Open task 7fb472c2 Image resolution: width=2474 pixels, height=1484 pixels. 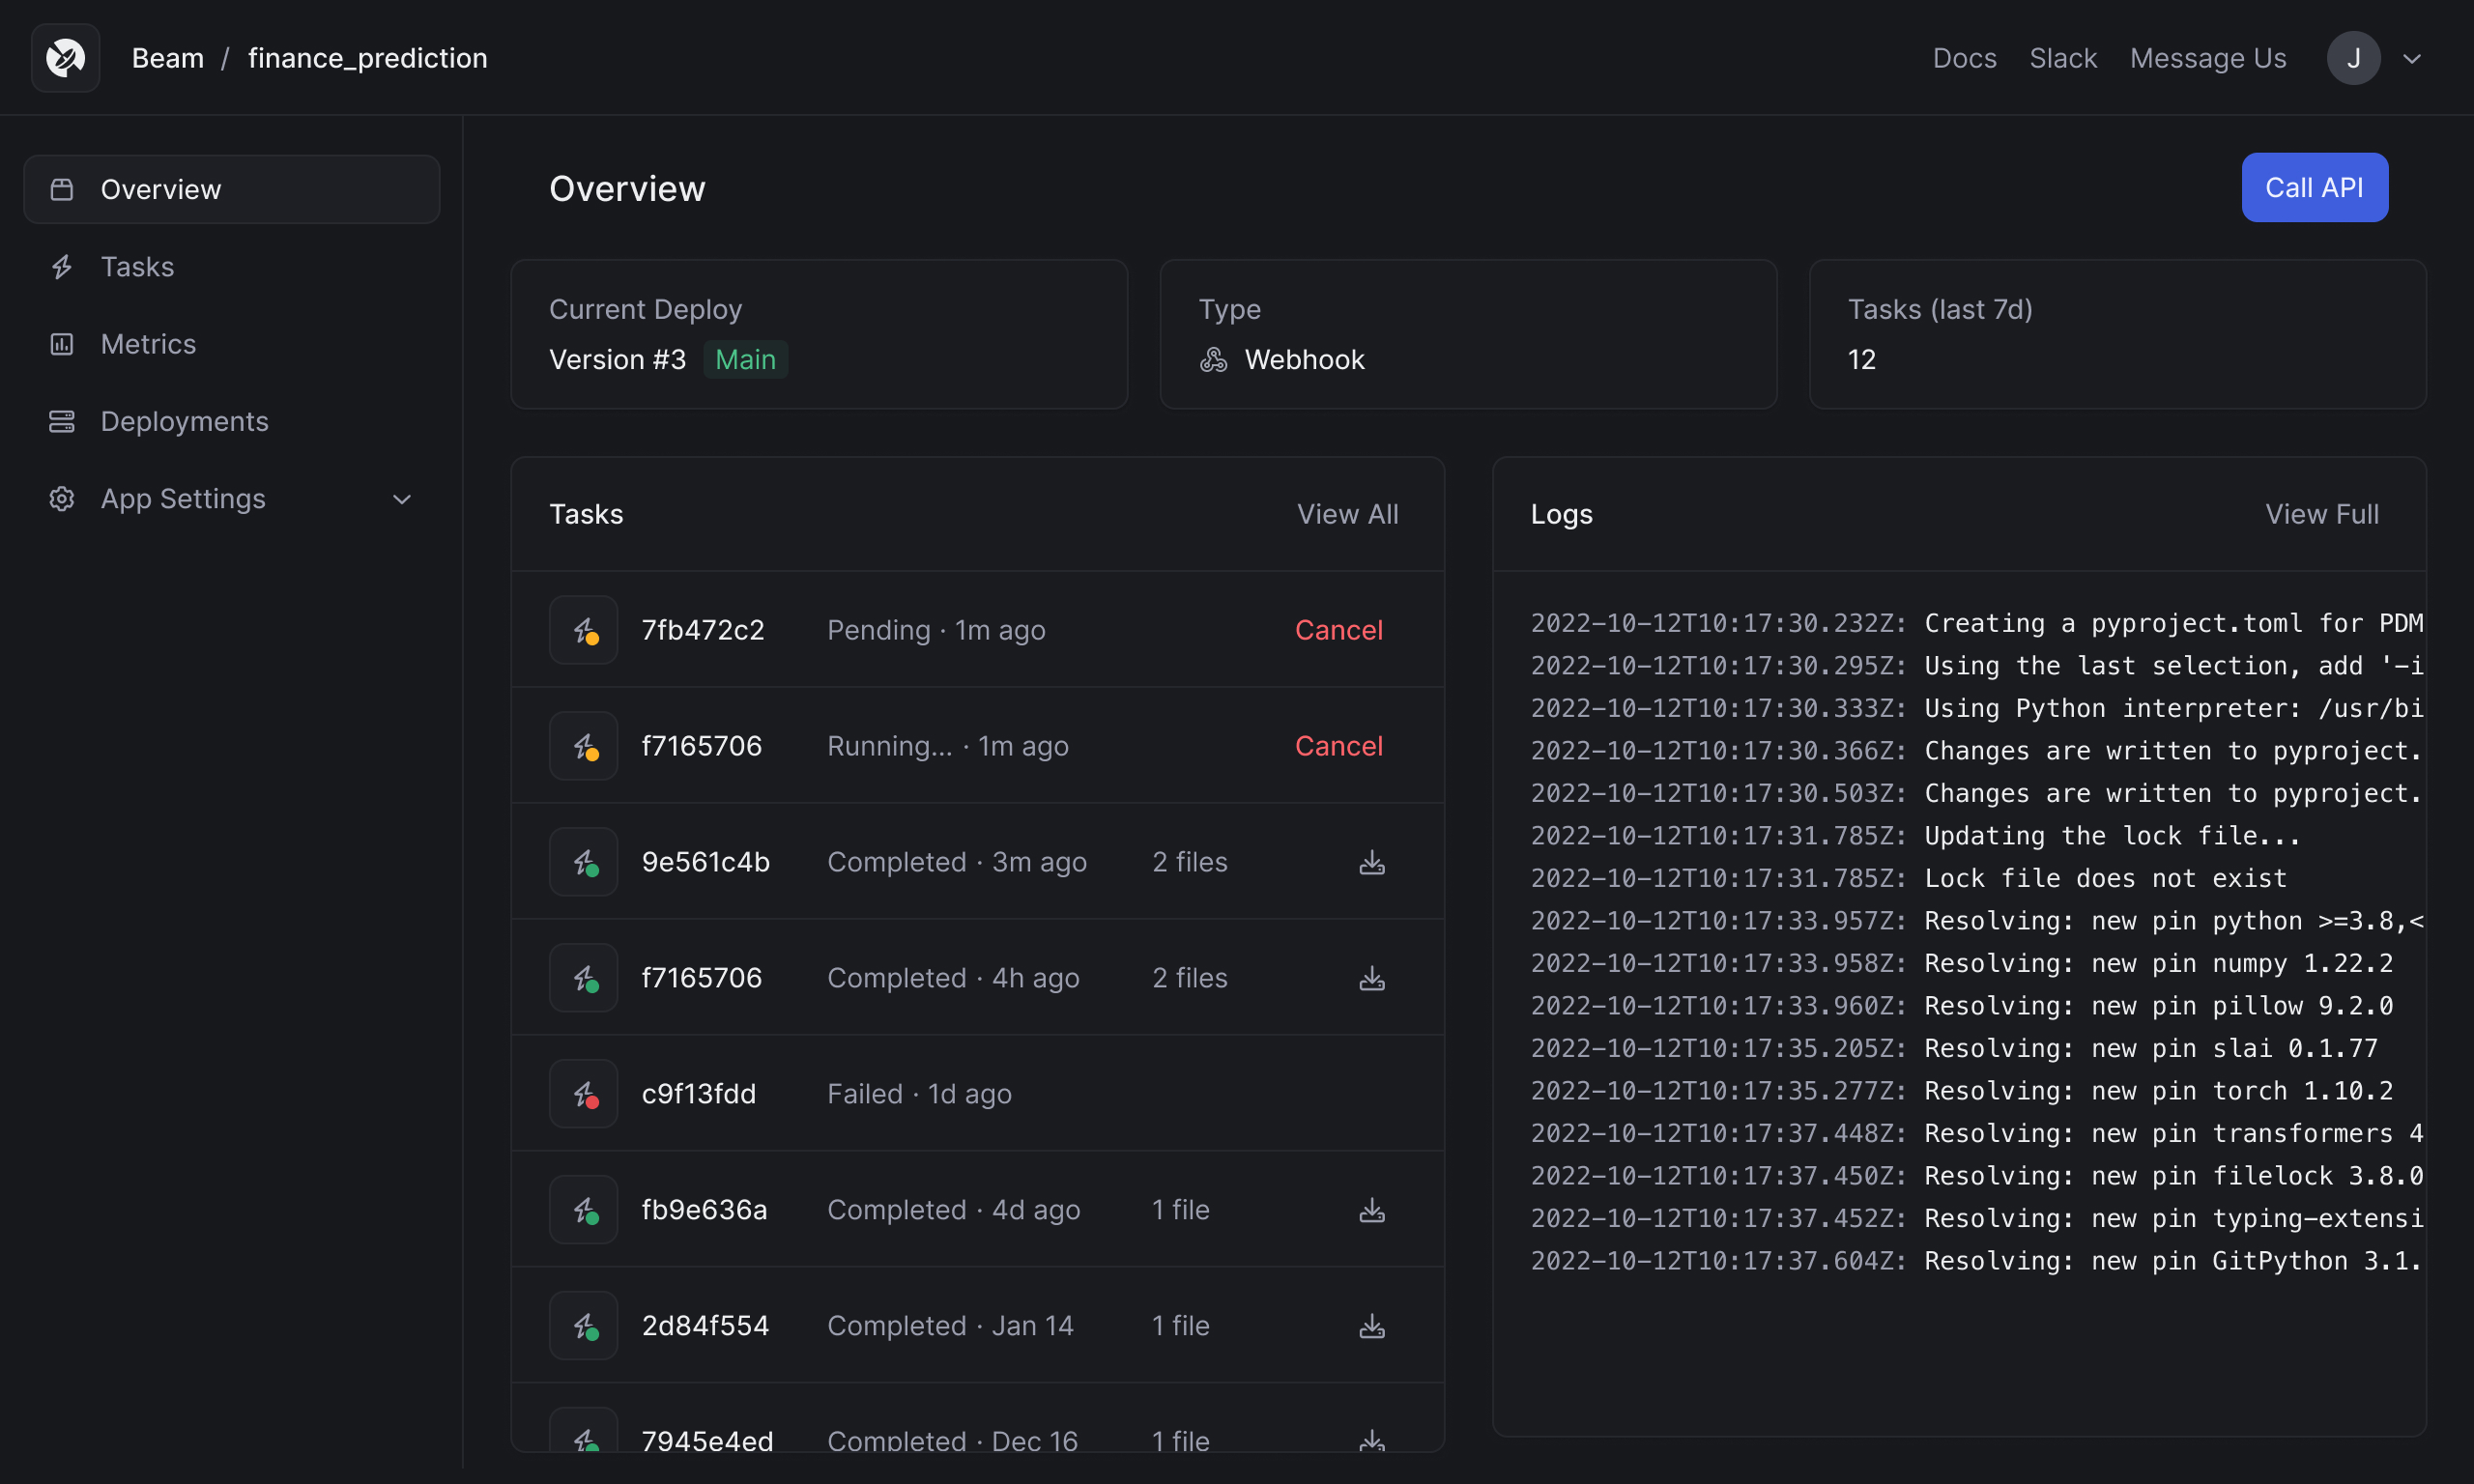703,630
